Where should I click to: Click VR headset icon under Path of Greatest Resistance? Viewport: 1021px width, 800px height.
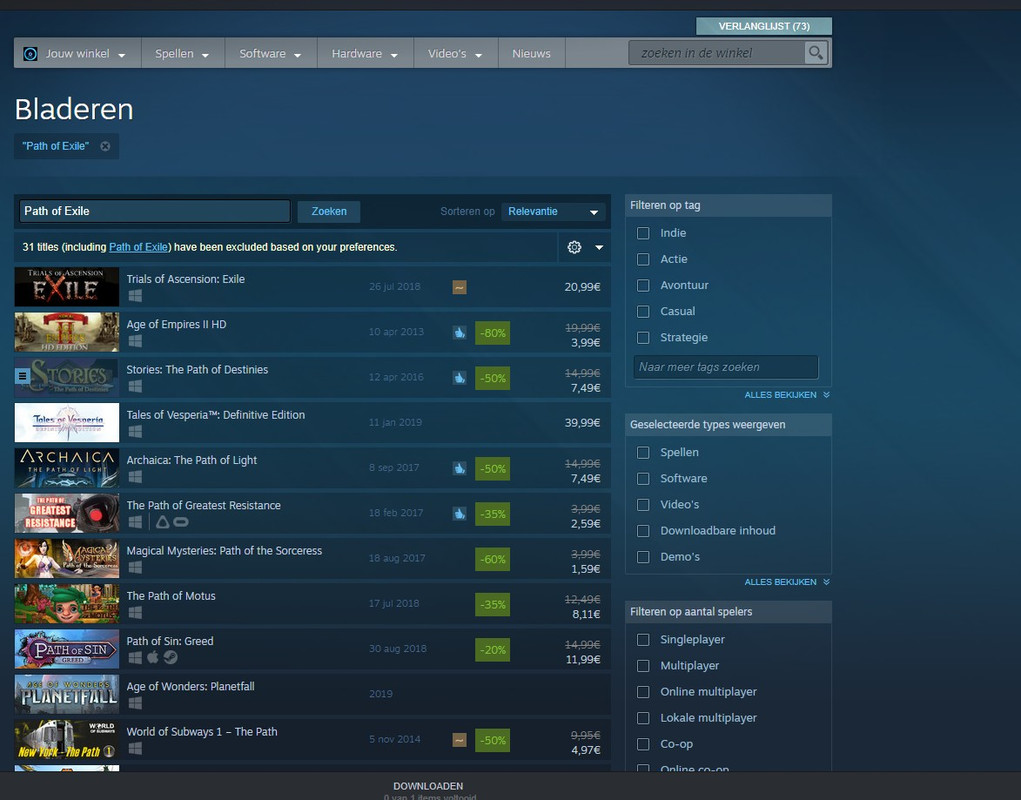tap(181, 521)
